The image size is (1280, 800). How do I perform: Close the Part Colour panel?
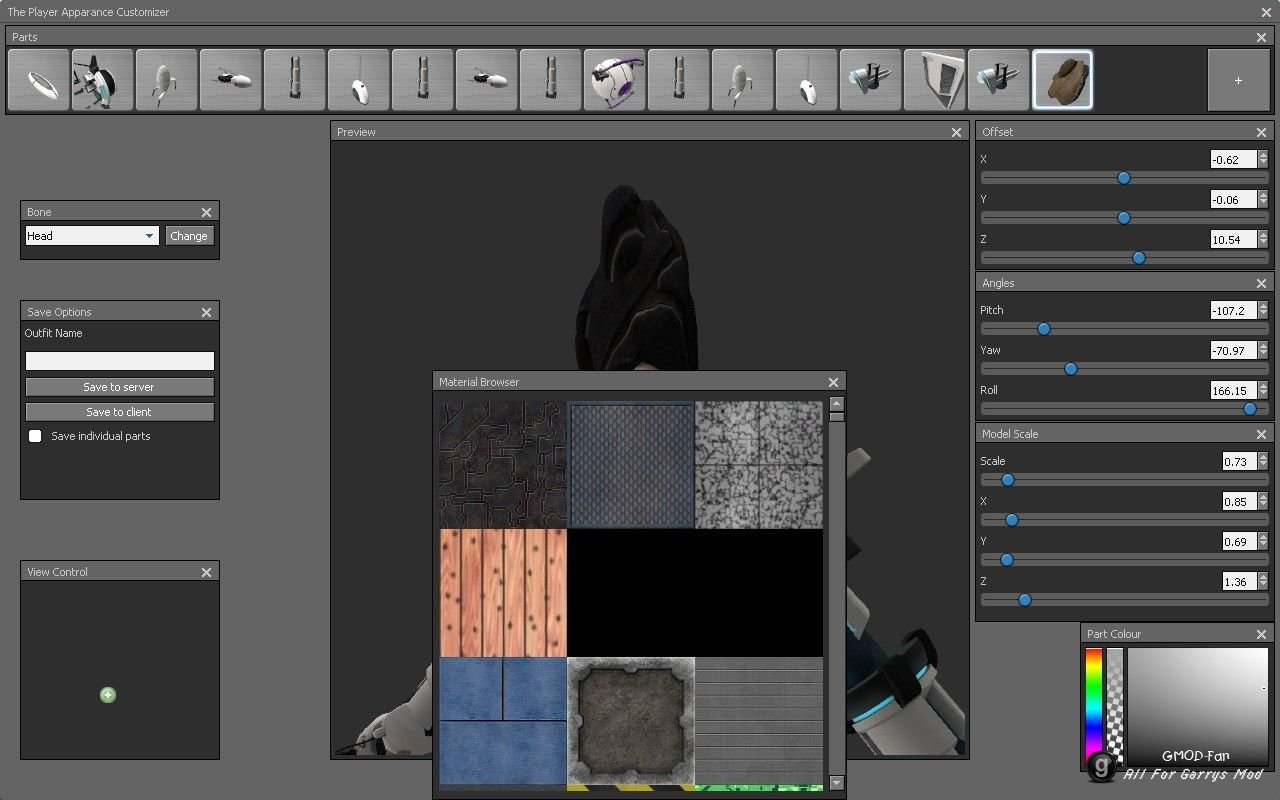(1261, 634)
